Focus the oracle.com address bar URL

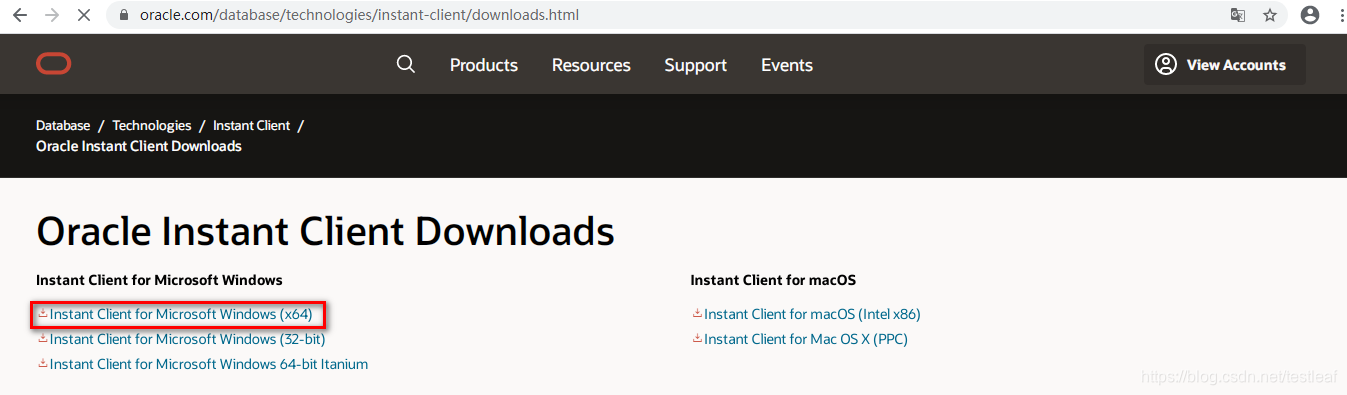pos(359,15)
